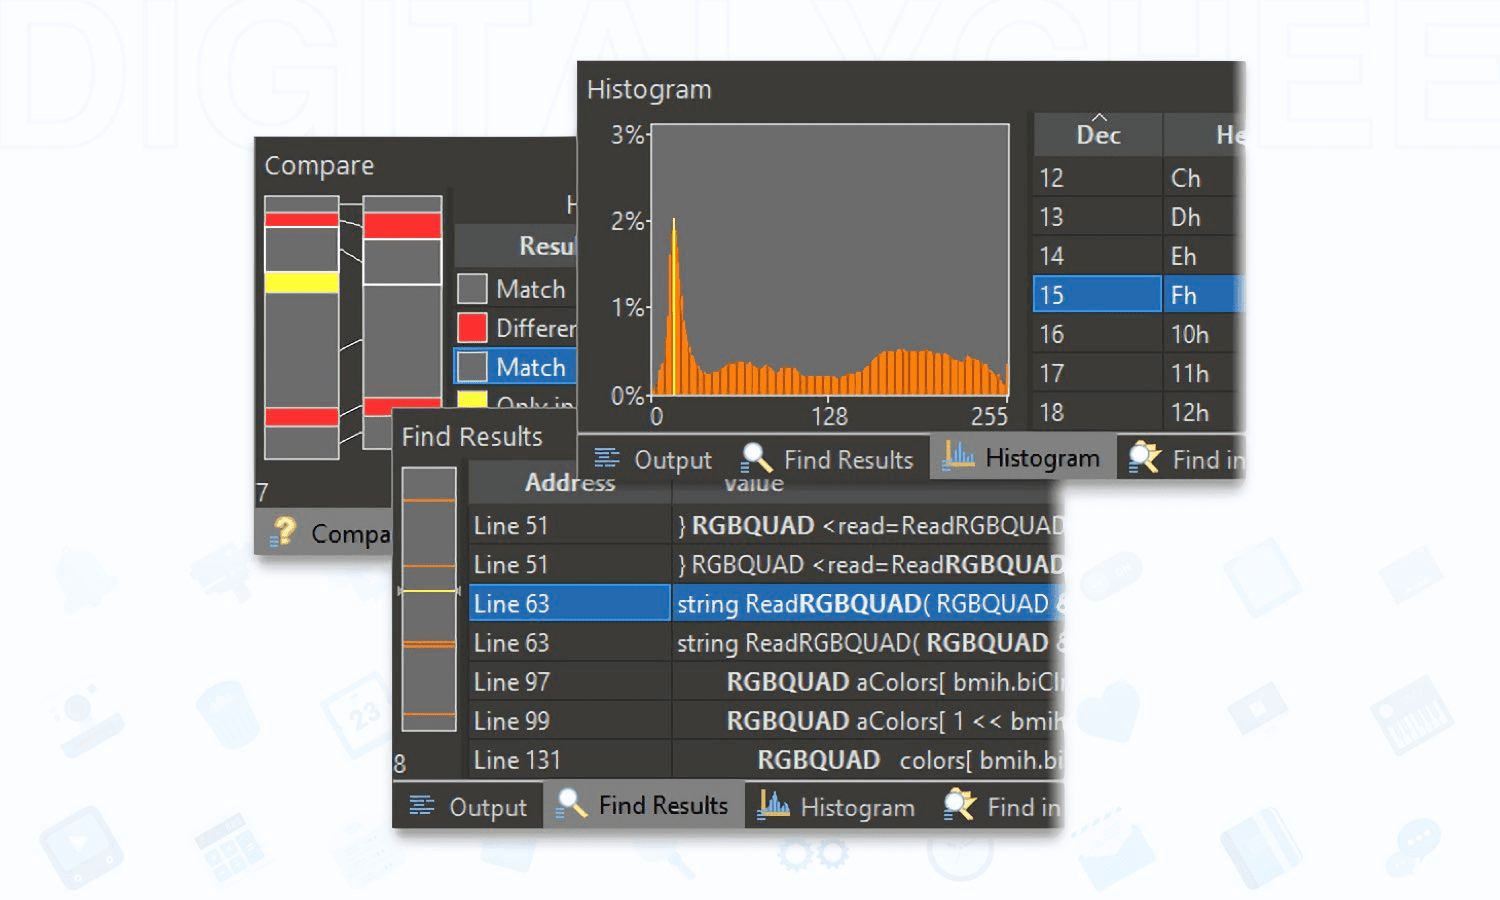Click the Histogram tab bar-chart icon
This screenshot has width=1500, height=900.
click(x=959, y=456)
